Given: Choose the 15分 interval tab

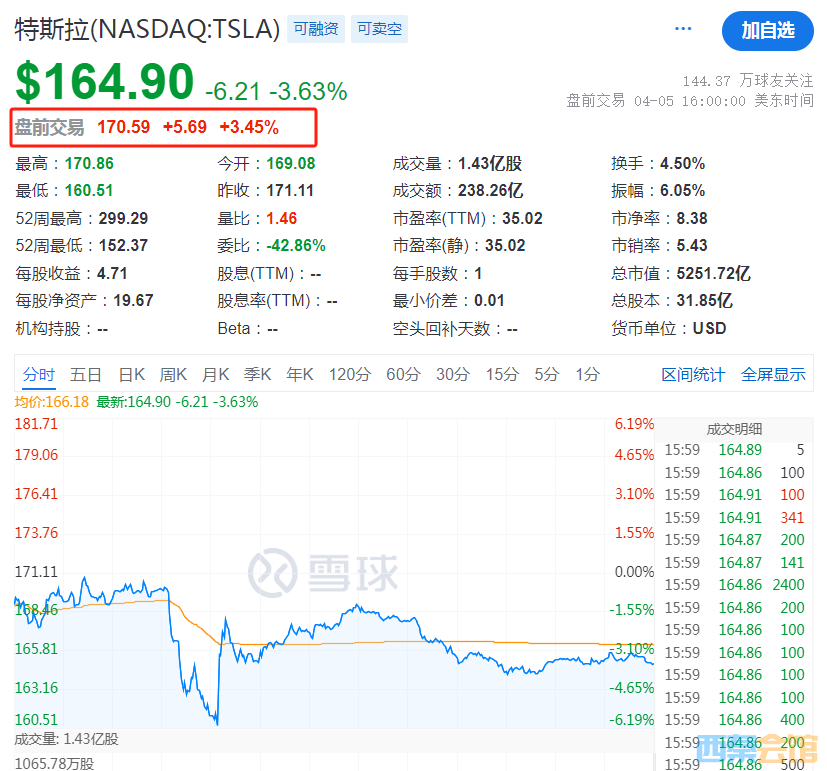Looking at the screenshot, I should (x=502, y=375).
